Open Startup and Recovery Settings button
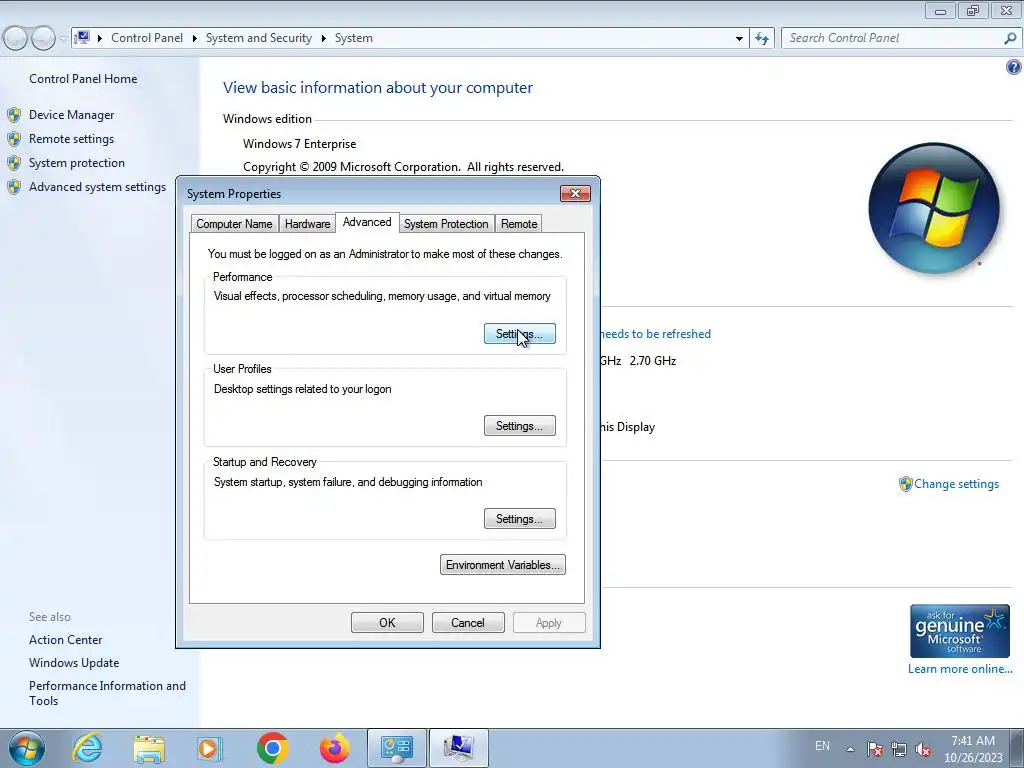The width and height of the screenshot is (1024, 768). tap(520, 519)
